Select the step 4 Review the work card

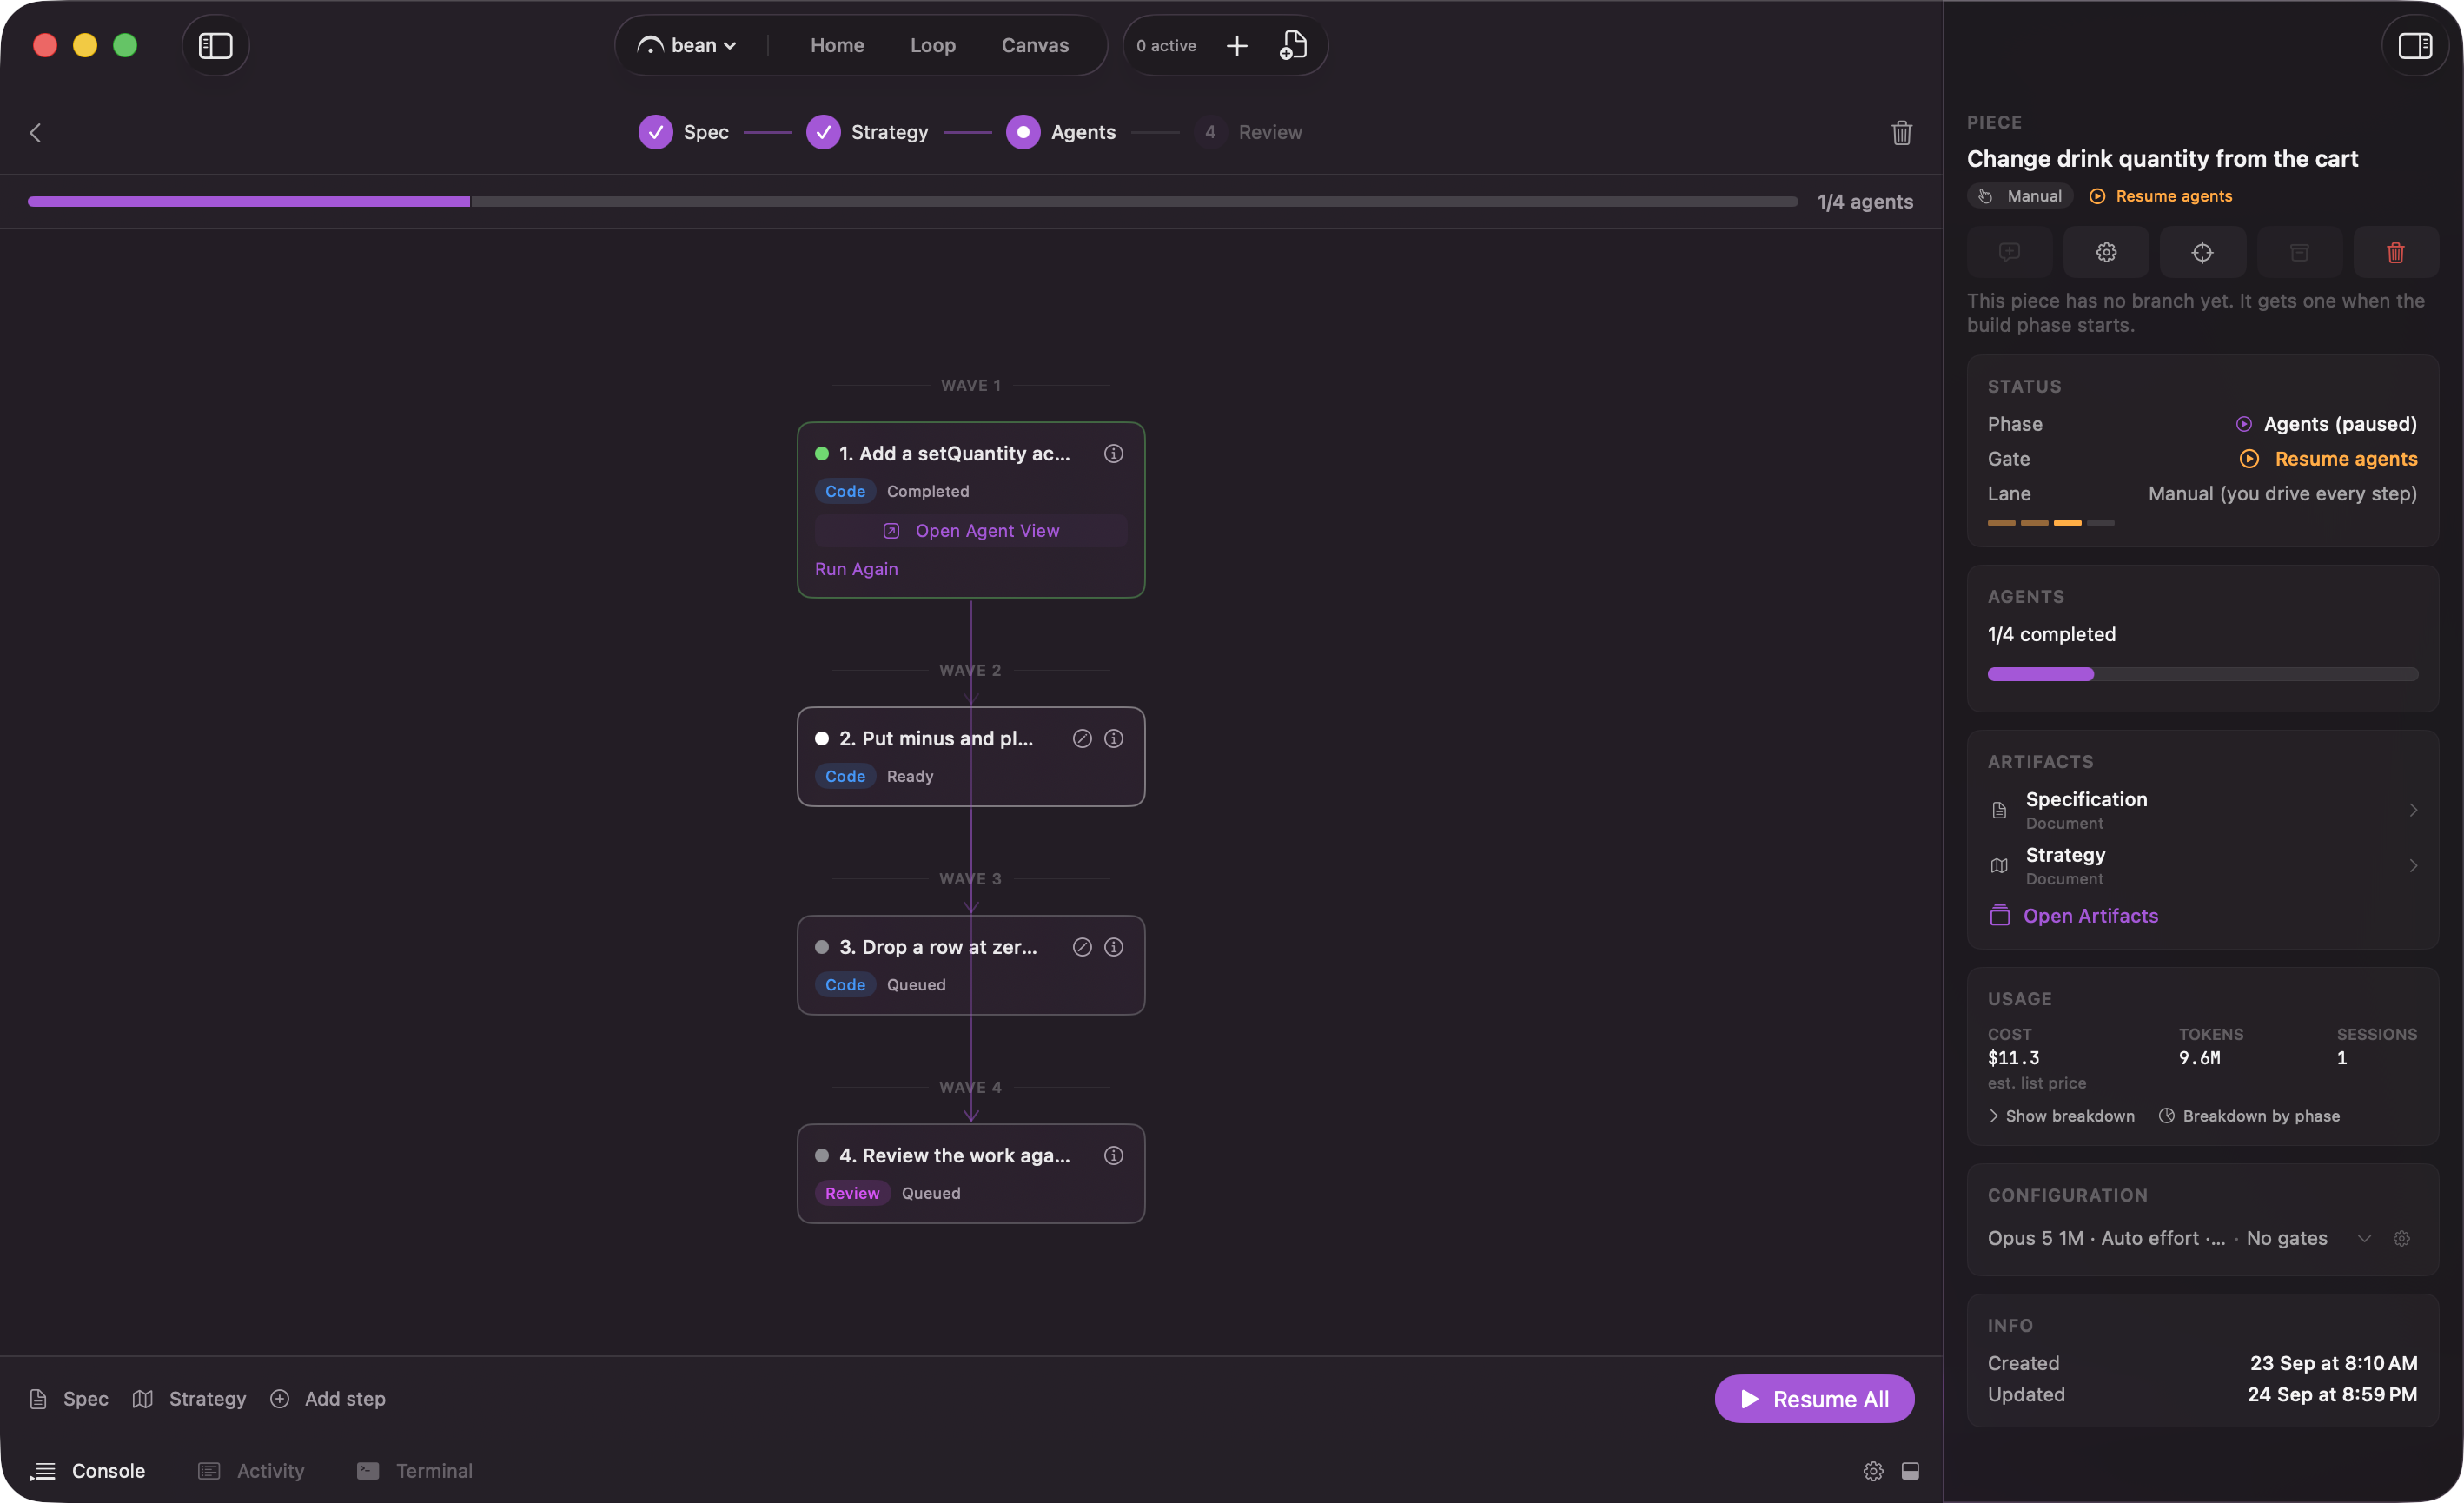coord(971,1173)
